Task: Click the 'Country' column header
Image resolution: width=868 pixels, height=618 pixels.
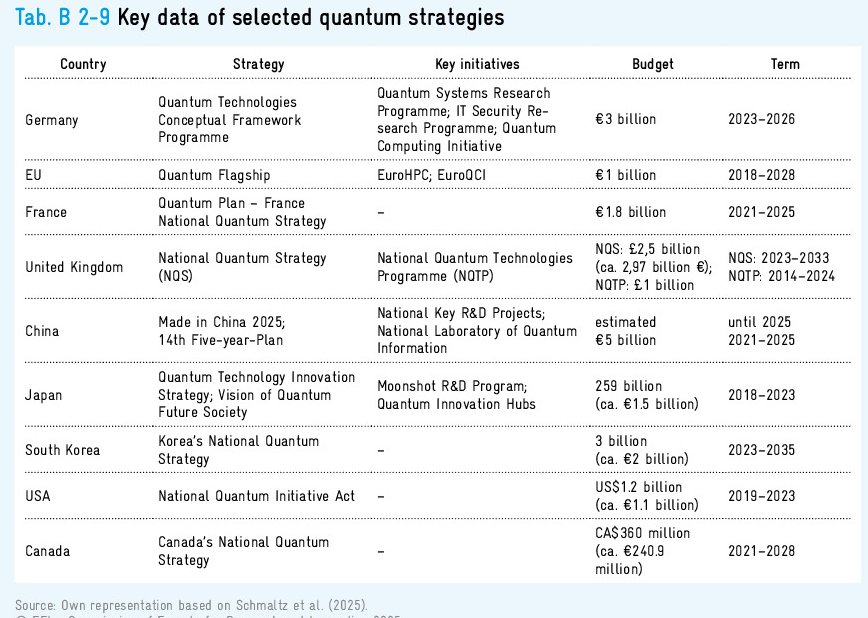Action: (x=83, y=64)
